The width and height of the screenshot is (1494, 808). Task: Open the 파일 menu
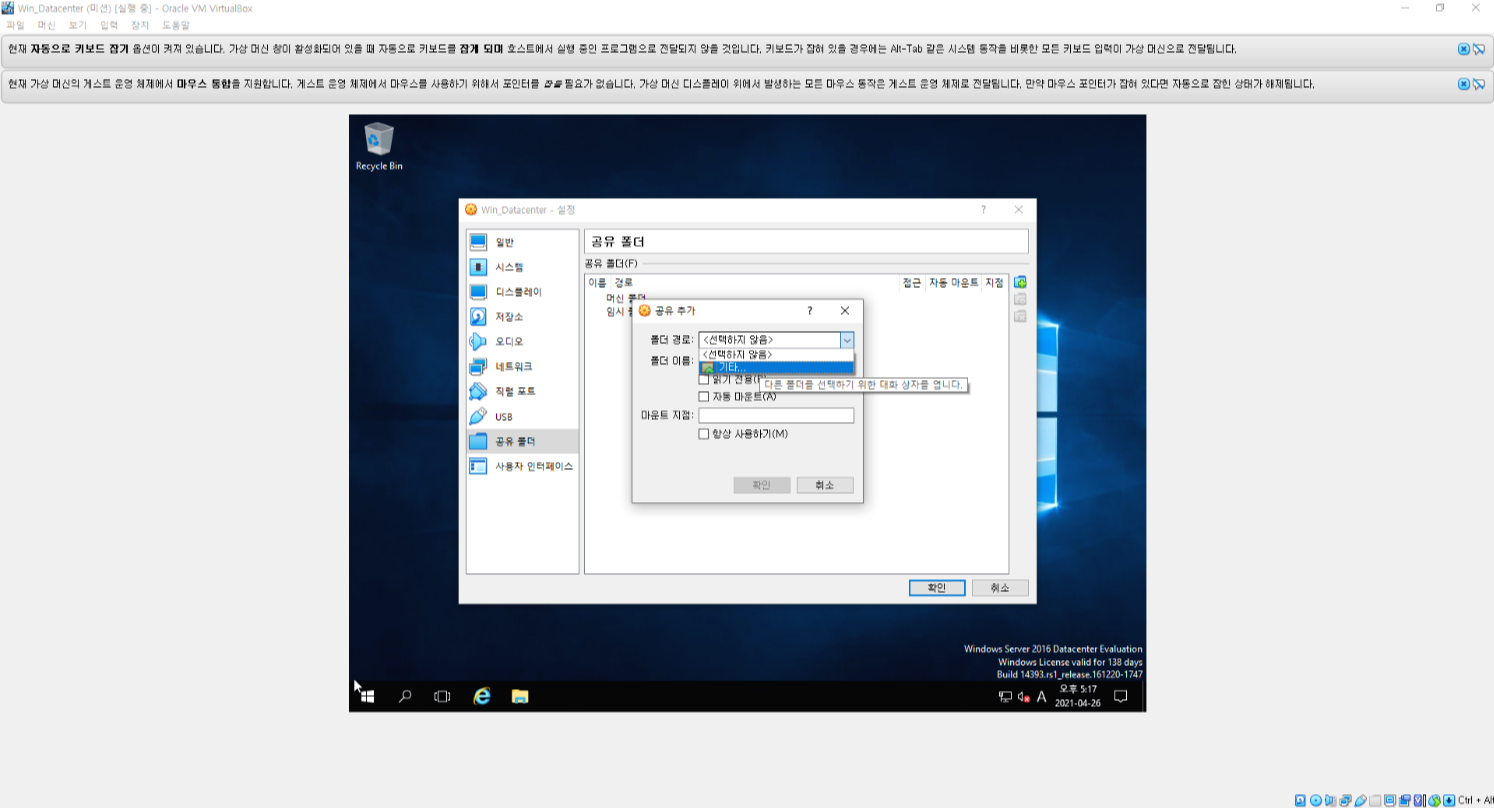[16, 25]
